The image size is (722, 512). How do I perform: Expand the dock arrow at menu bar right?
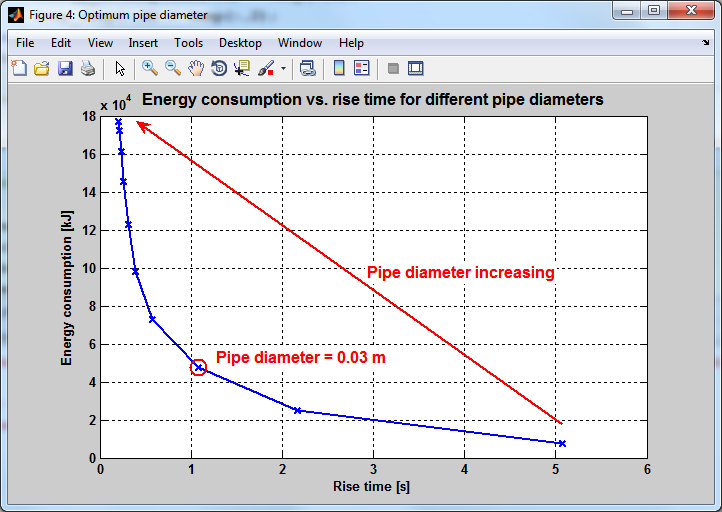(705, 43)
